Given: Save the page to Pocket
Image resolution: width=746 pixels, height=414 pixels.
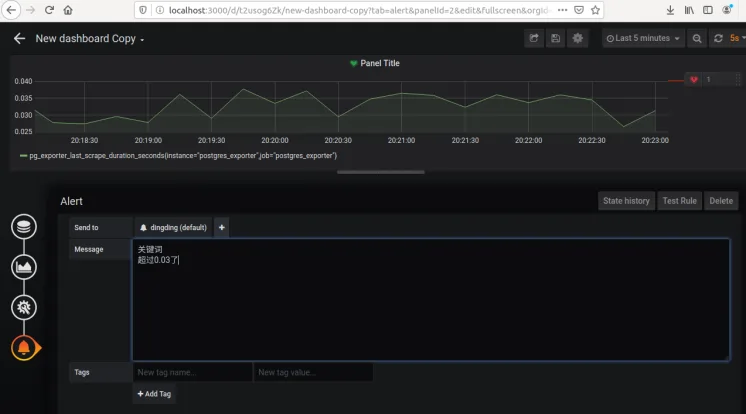Looking at the screenshot, I should click(579, 10).
